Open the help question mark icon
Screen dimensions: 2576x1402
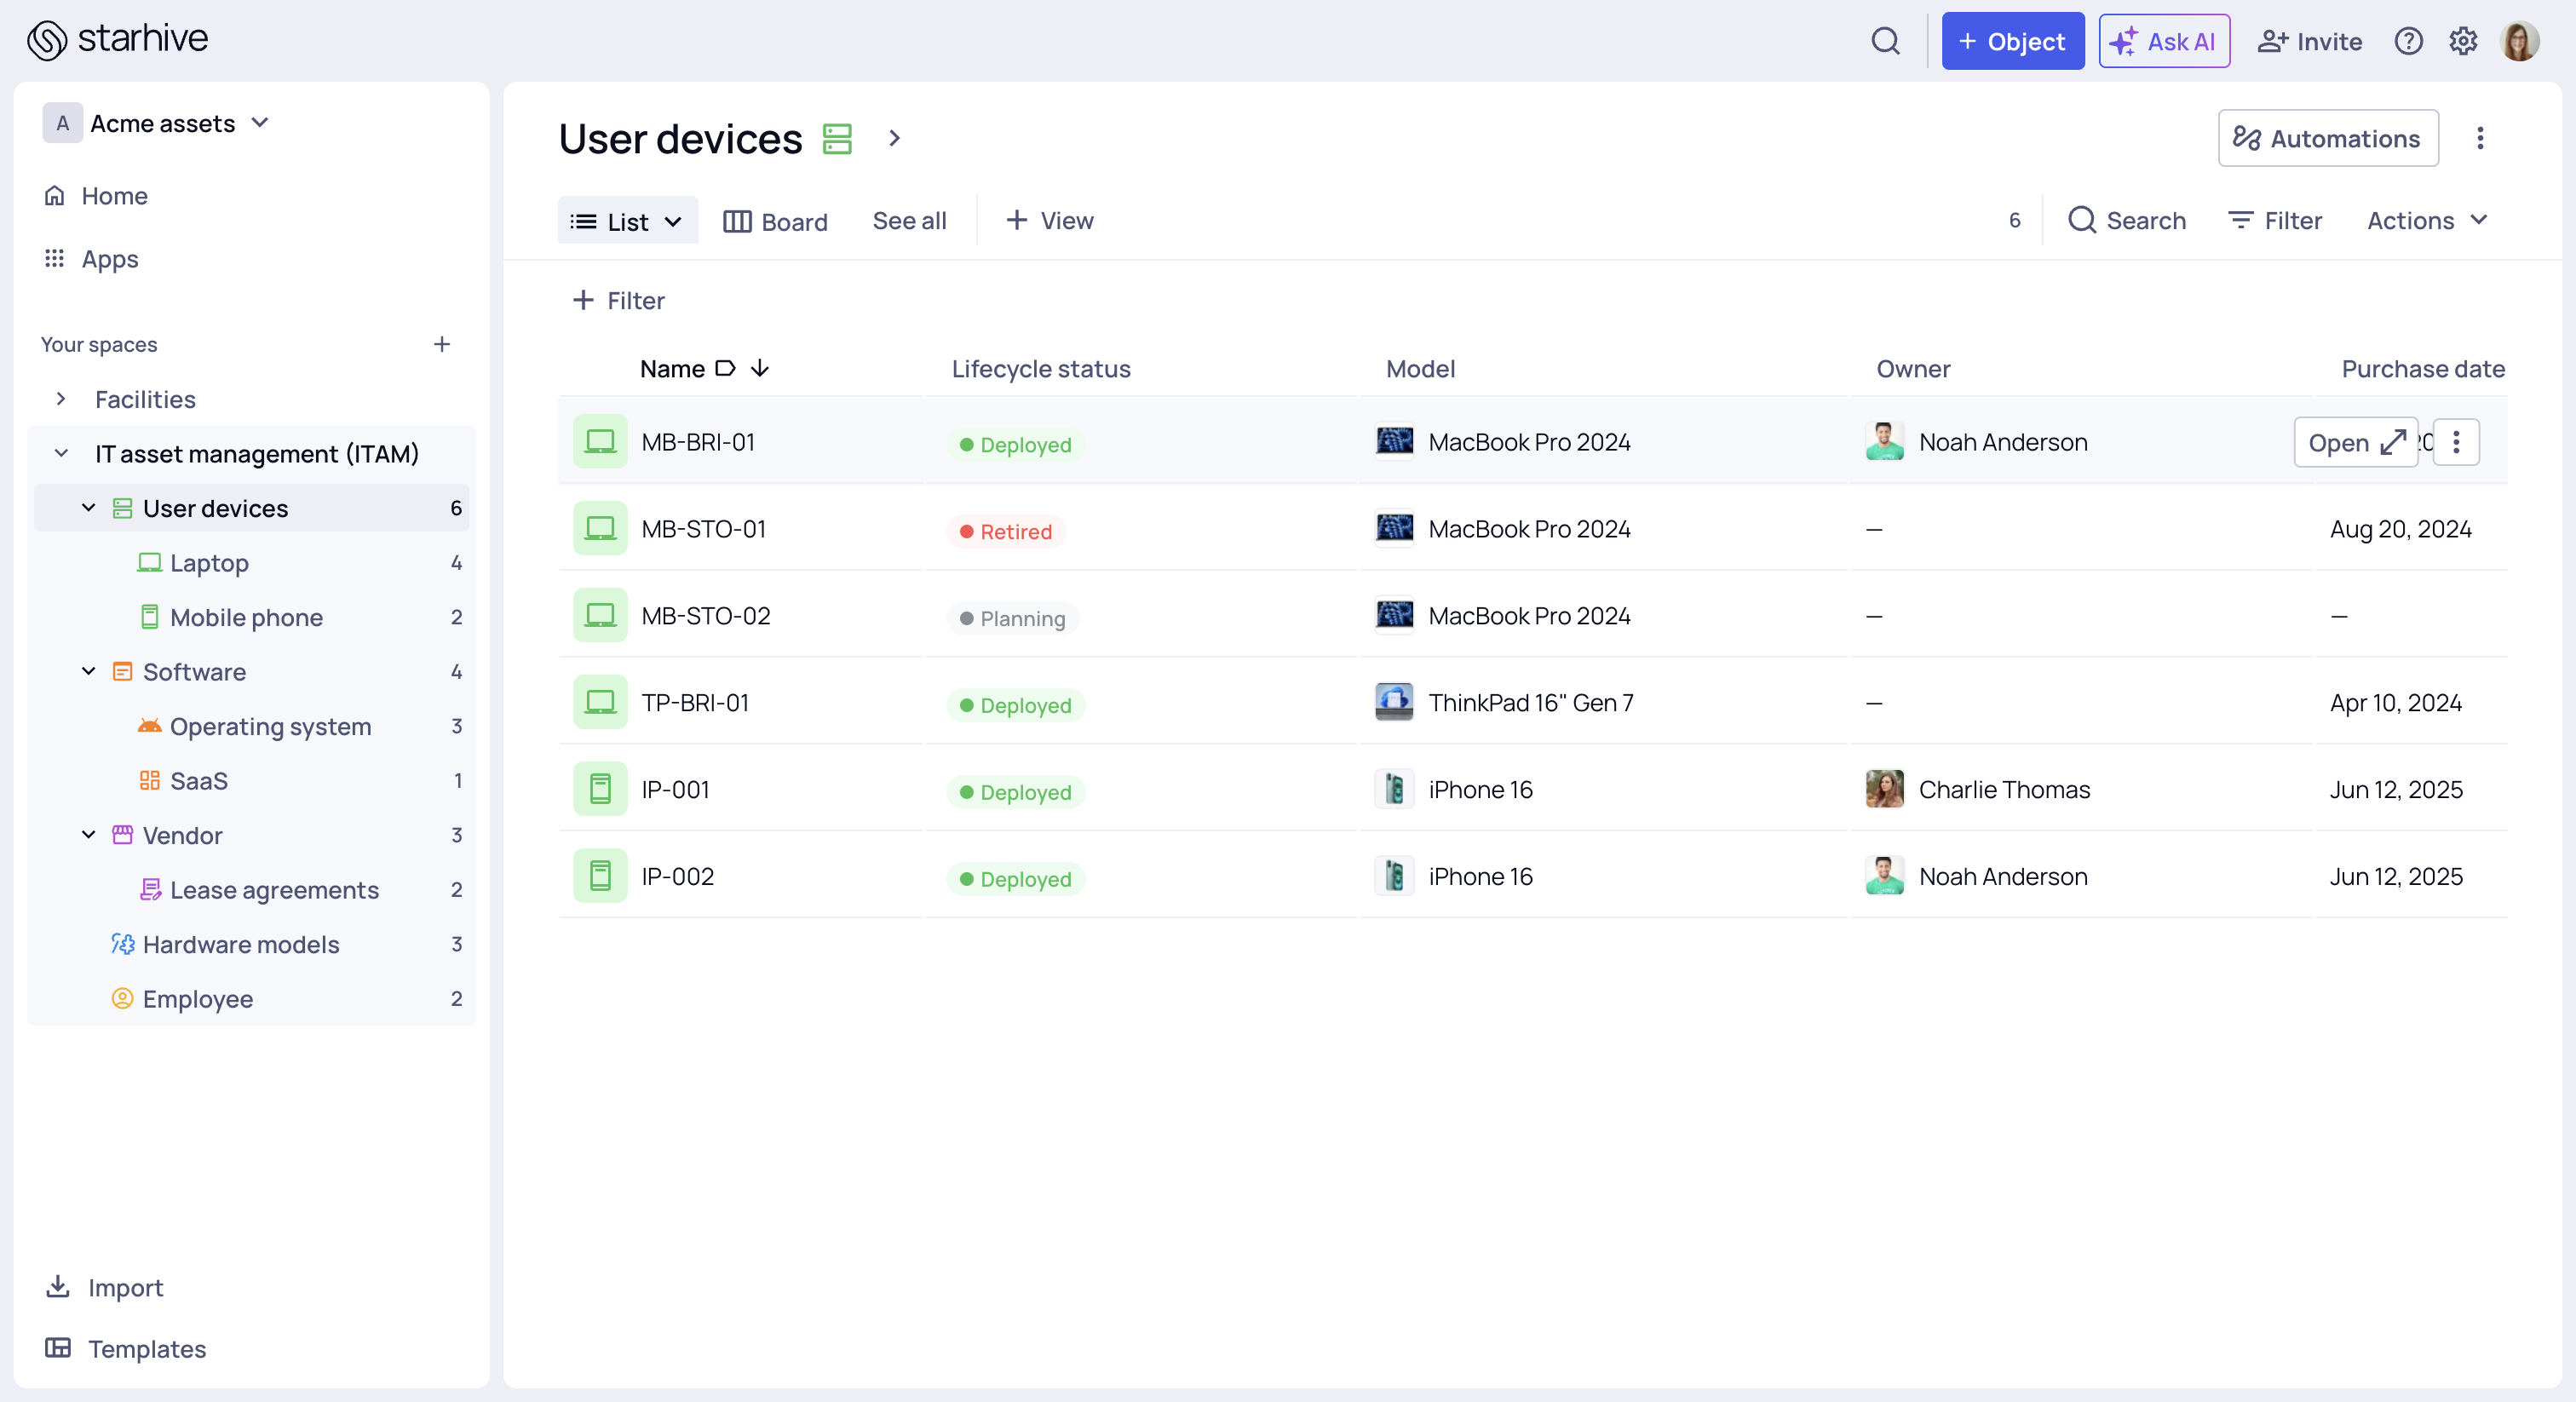pos(2409,41)
